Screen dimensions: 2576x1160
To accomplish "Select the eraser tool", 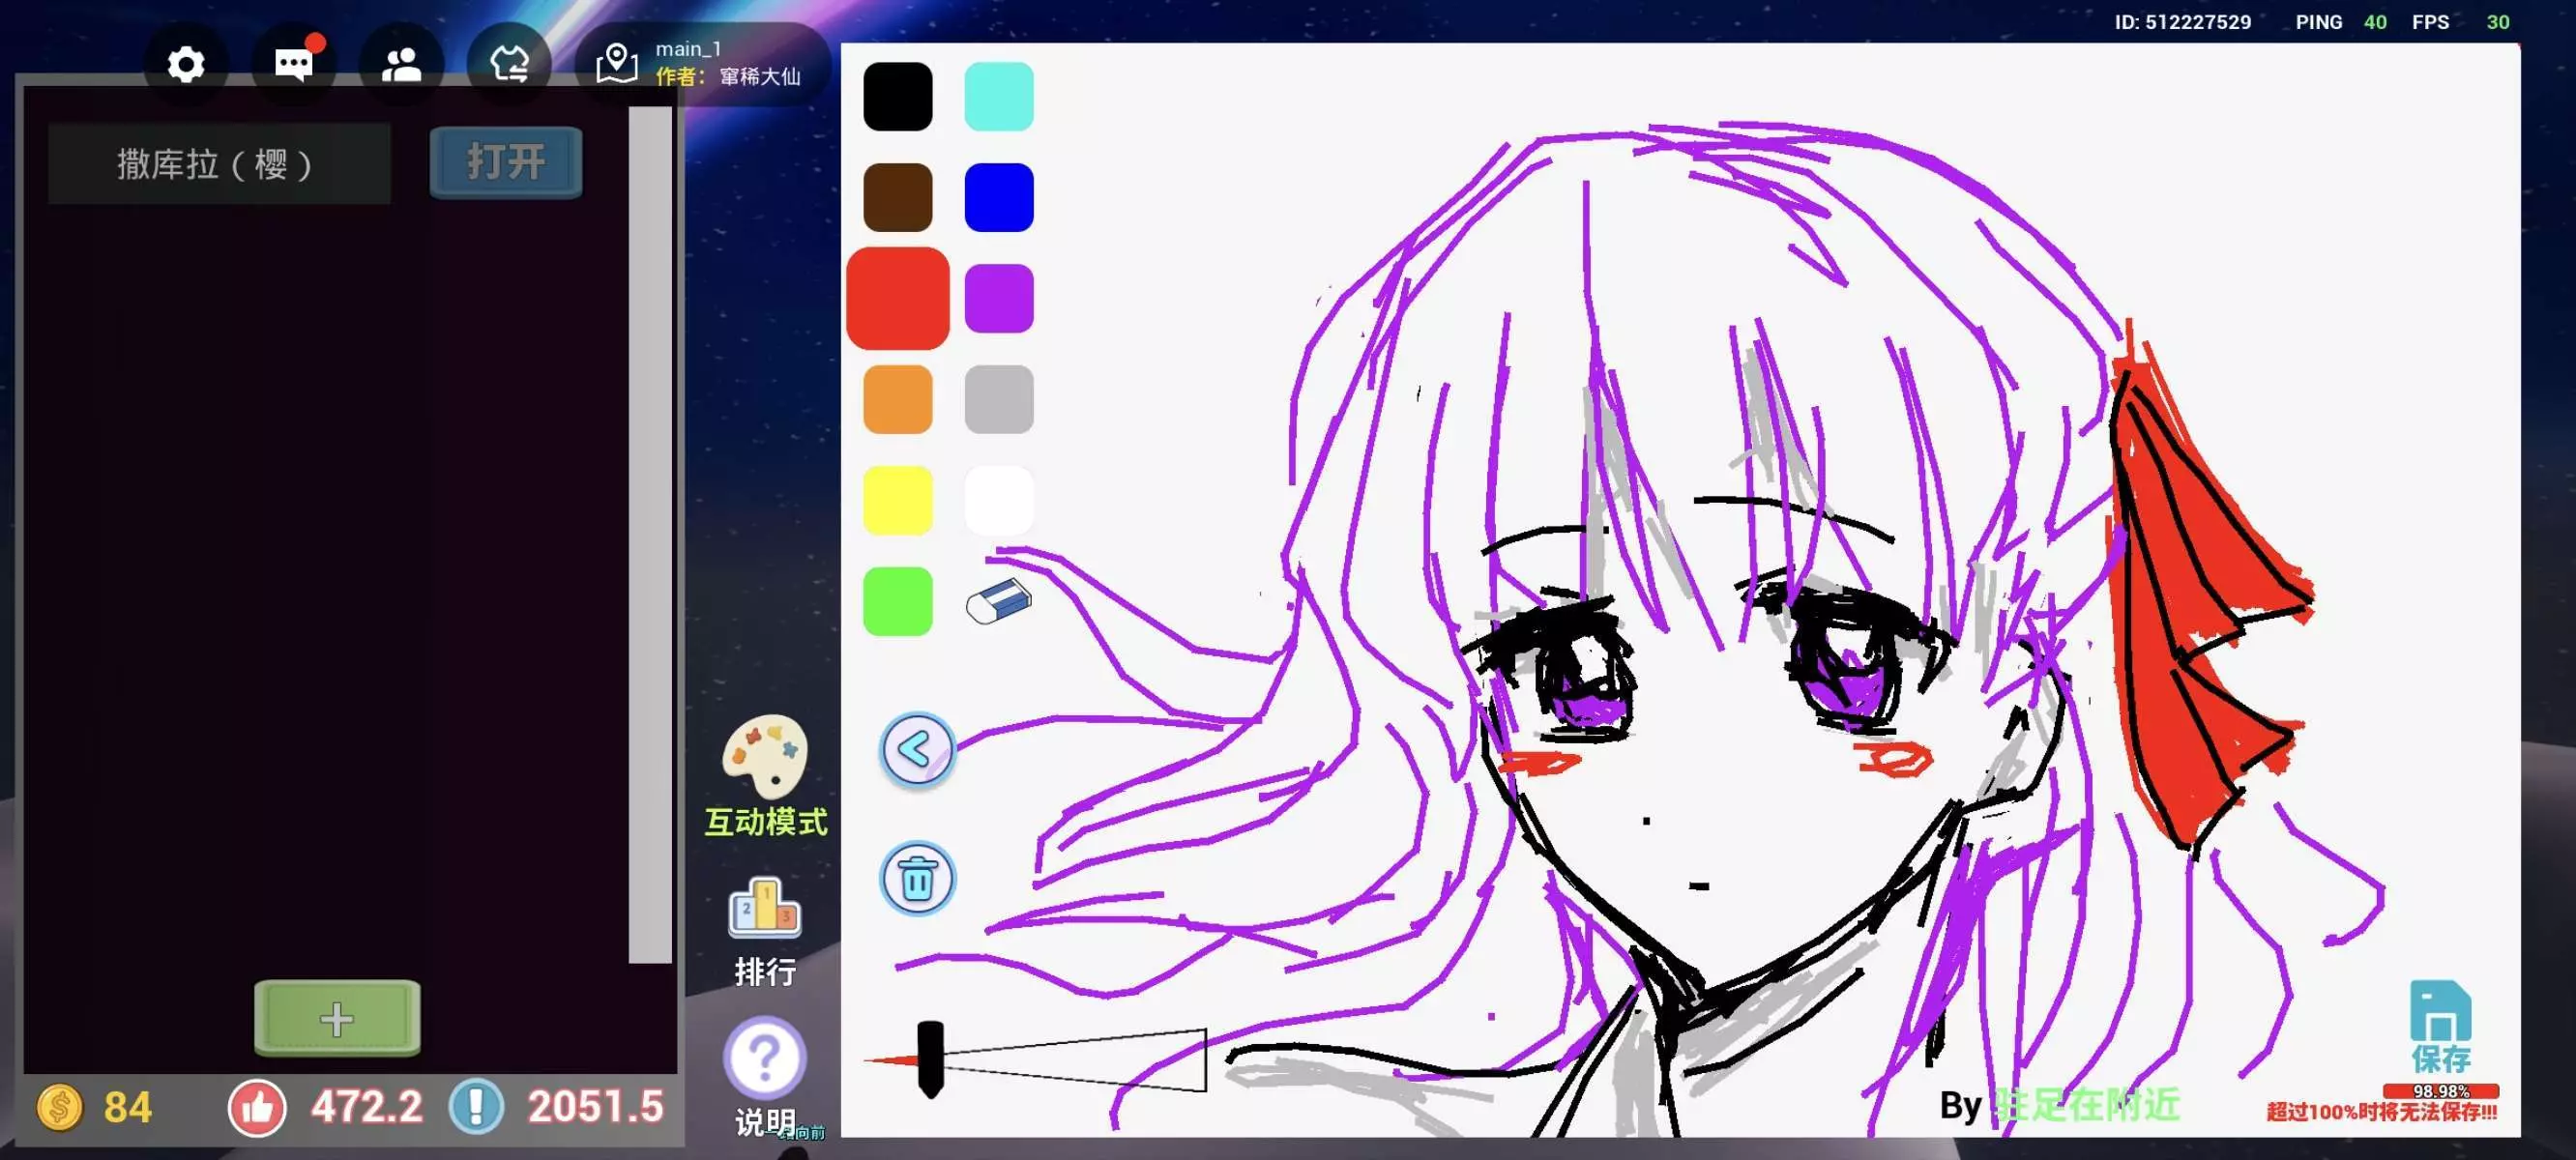I will (998, 600).
